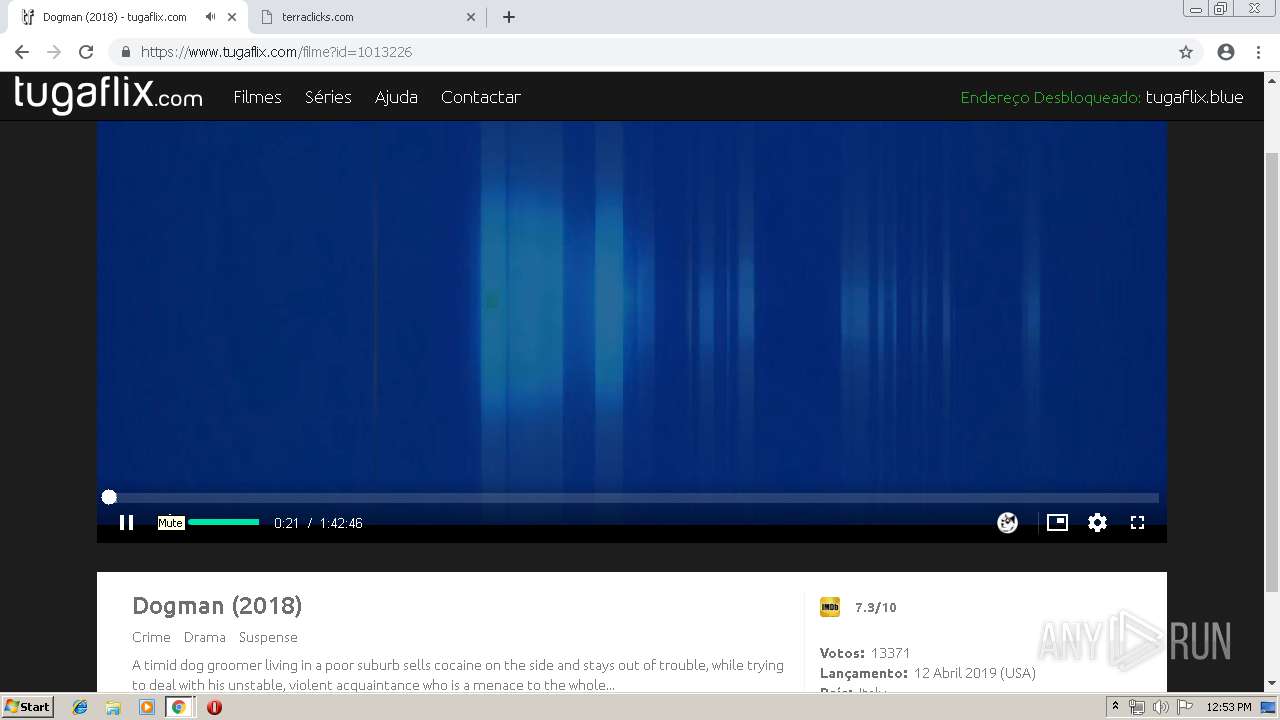Click the cartoon face logo icon in player
The height and width of the screenshot is (720, 1280).
click(1007, 522)
